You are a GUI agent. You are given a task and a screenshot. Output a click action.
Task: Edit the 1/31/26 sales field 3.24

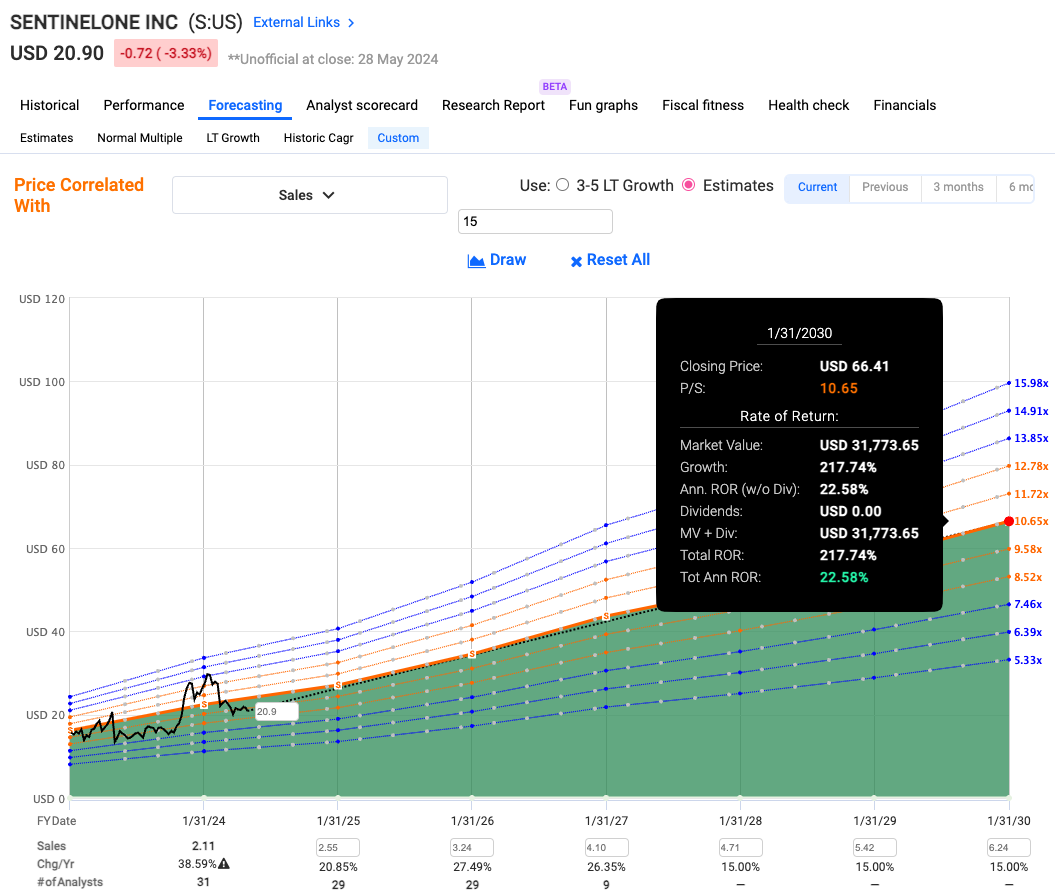tap(472, 848)
